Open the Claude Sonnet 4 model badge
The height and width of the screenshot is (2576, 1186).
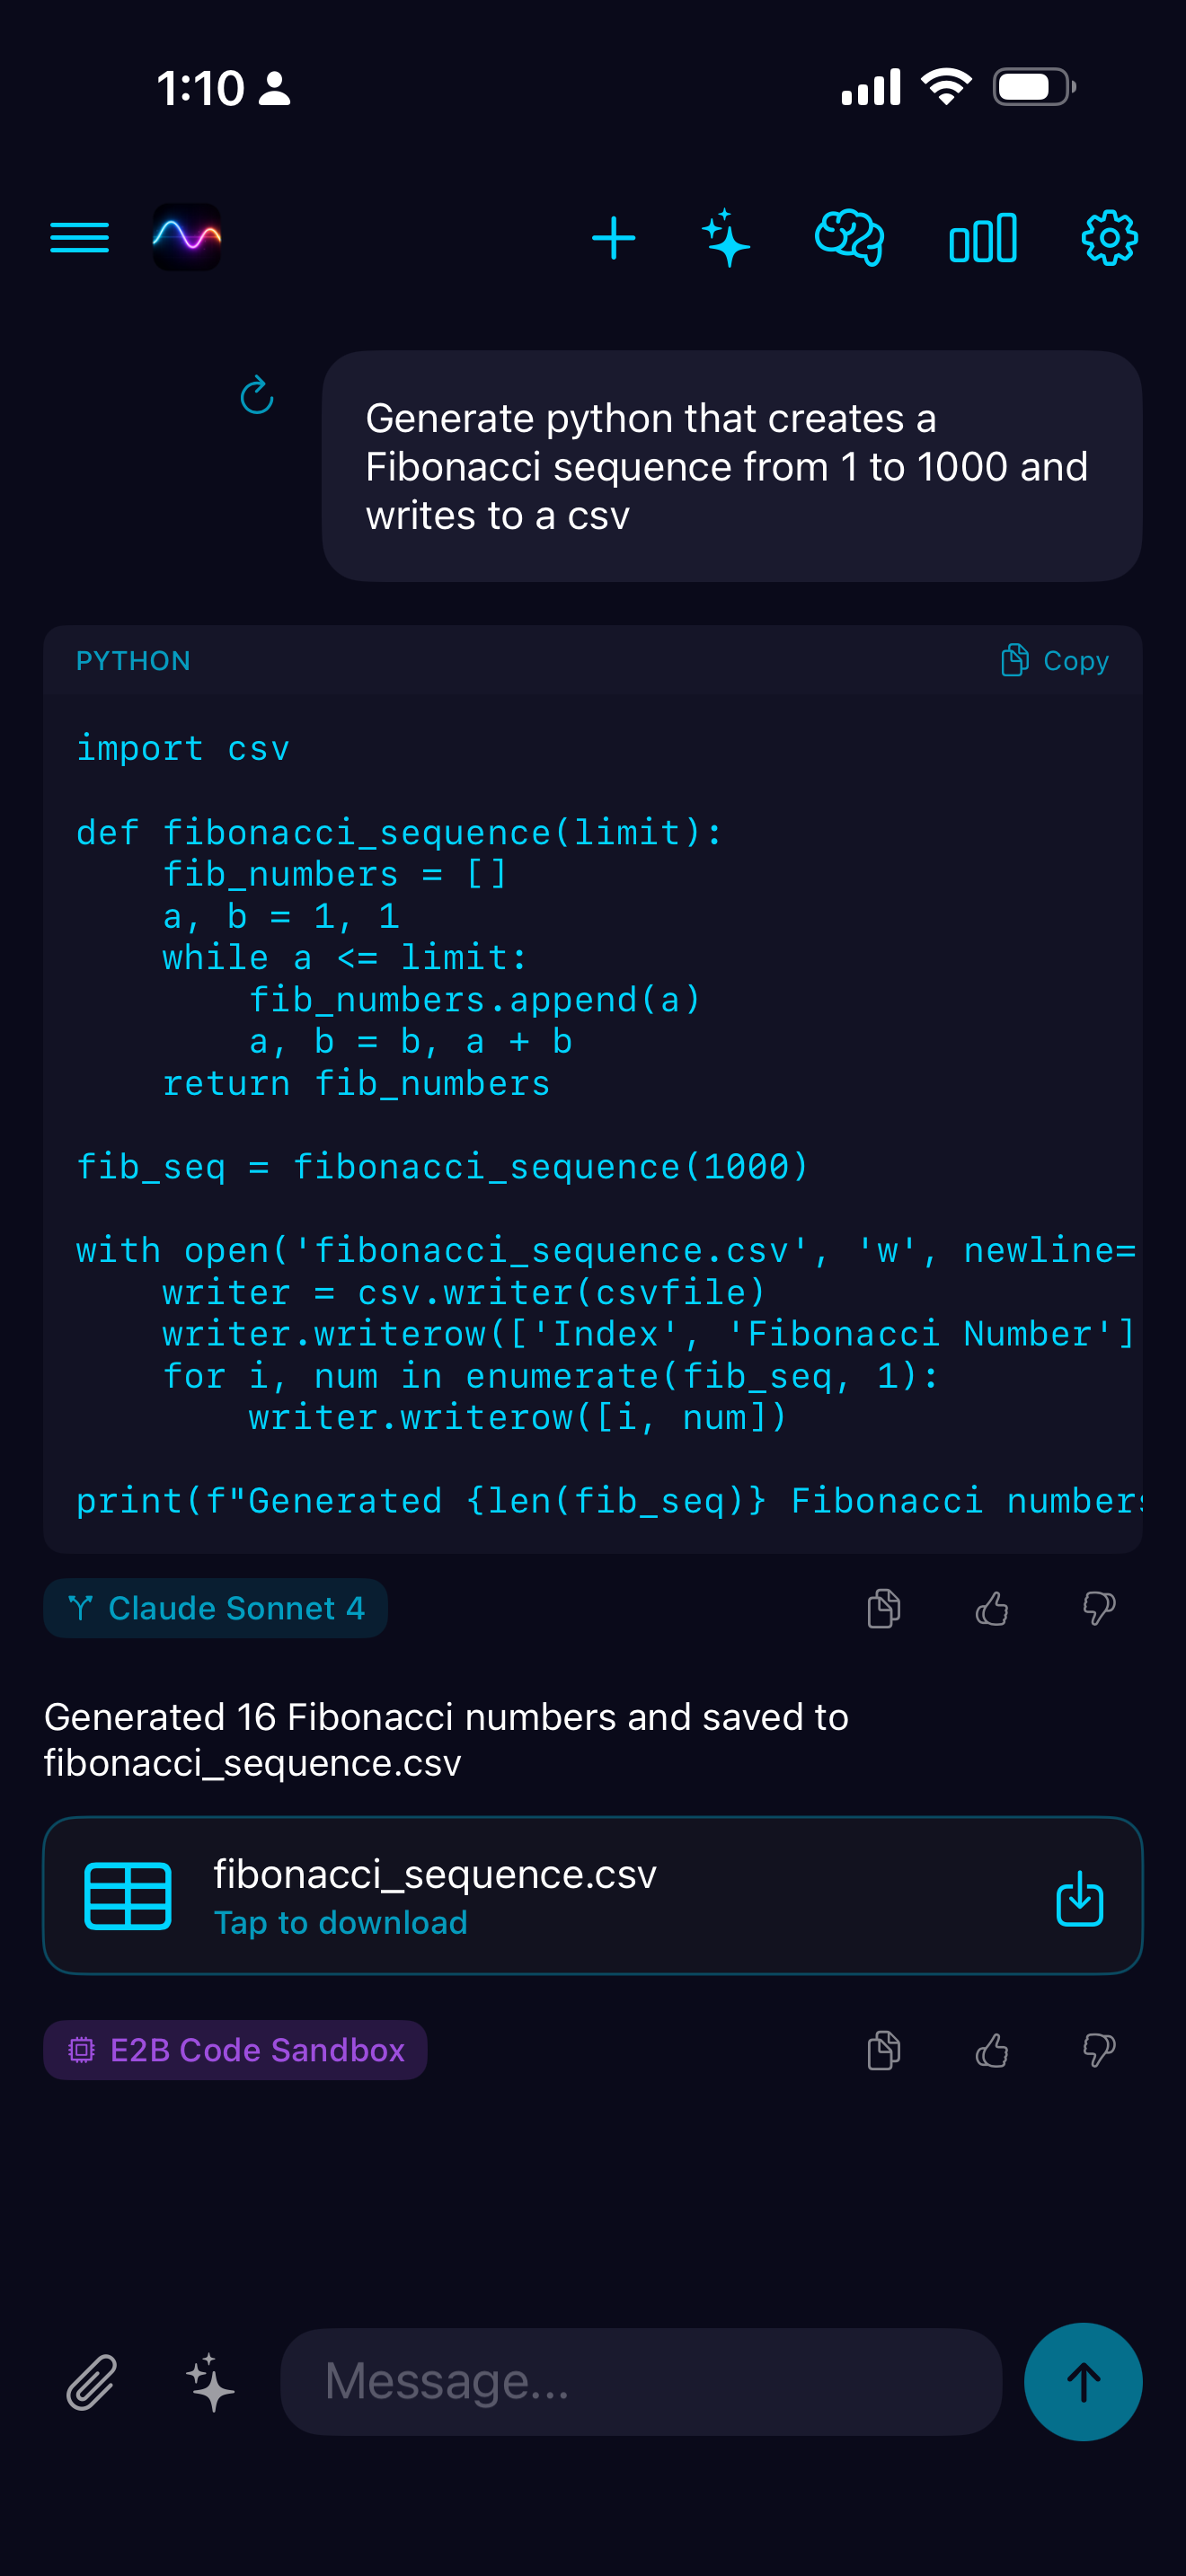click(214, 1607)
